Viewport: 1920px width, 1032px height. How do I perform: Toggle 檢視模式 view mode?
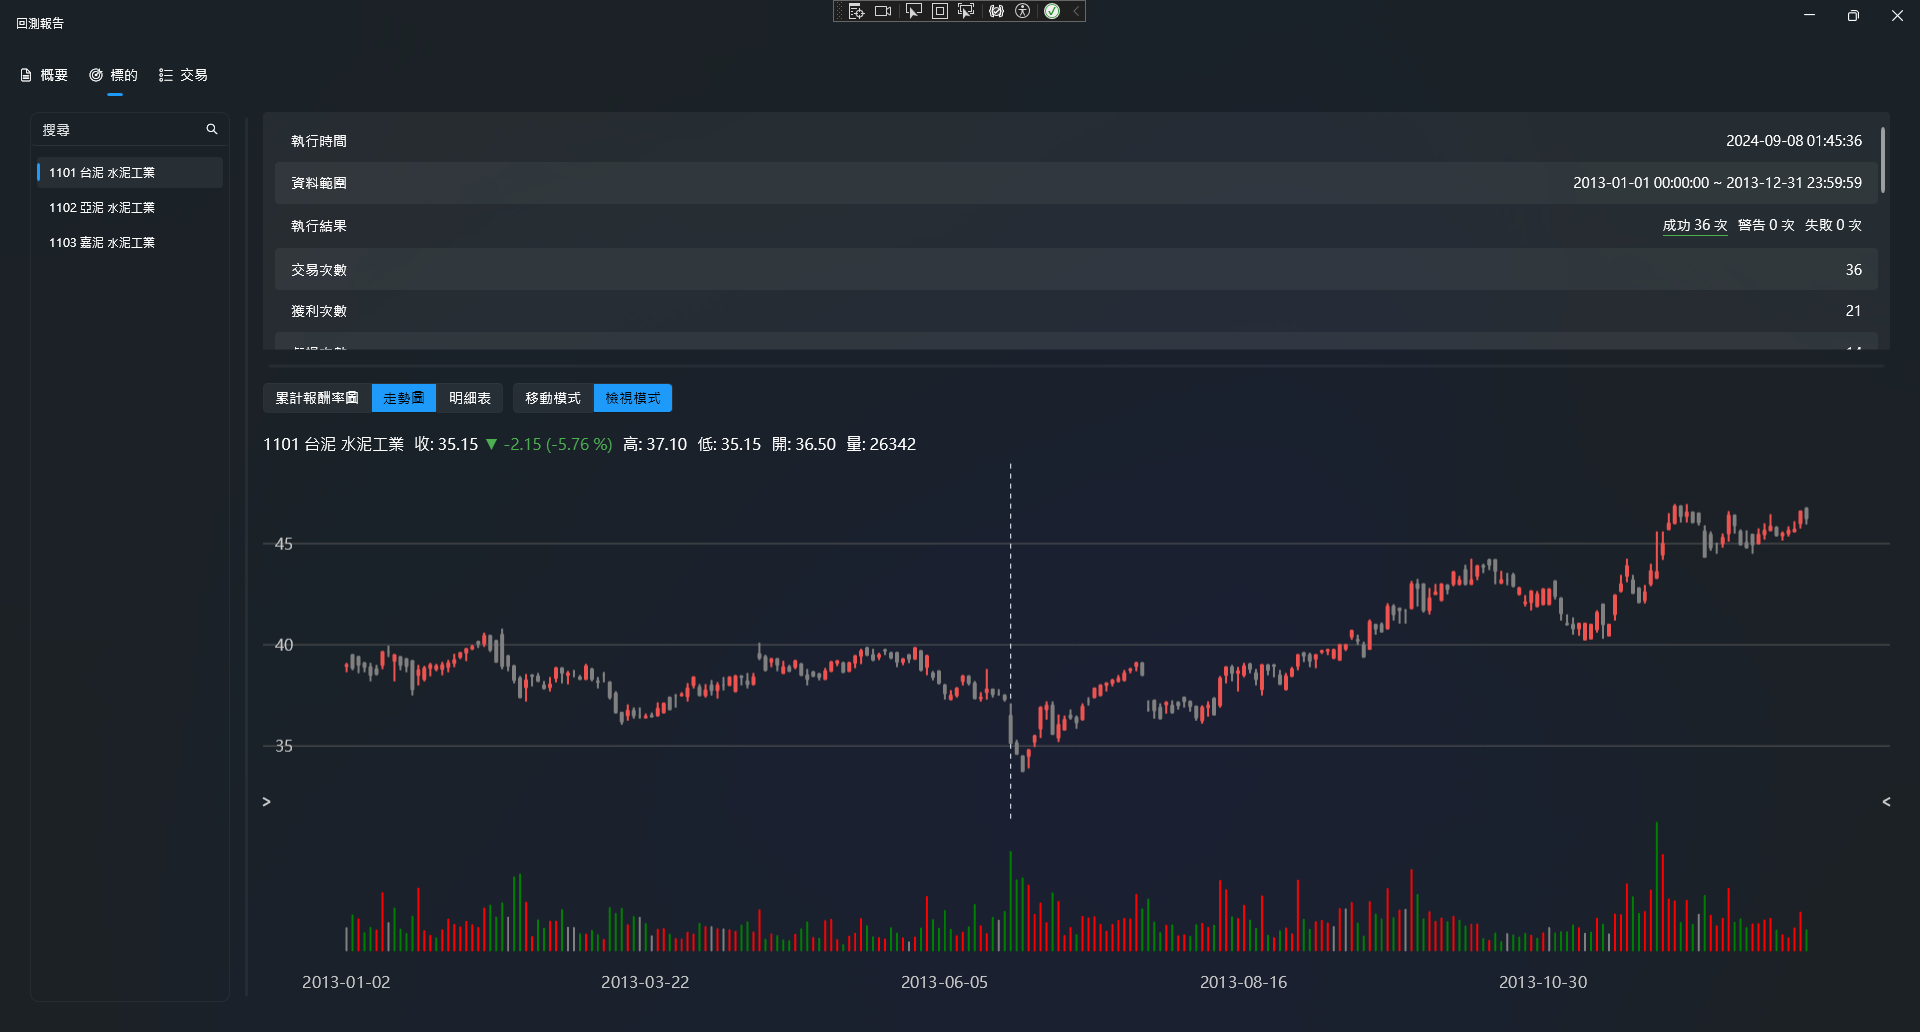pyautogui.click(x=632, y=398)
